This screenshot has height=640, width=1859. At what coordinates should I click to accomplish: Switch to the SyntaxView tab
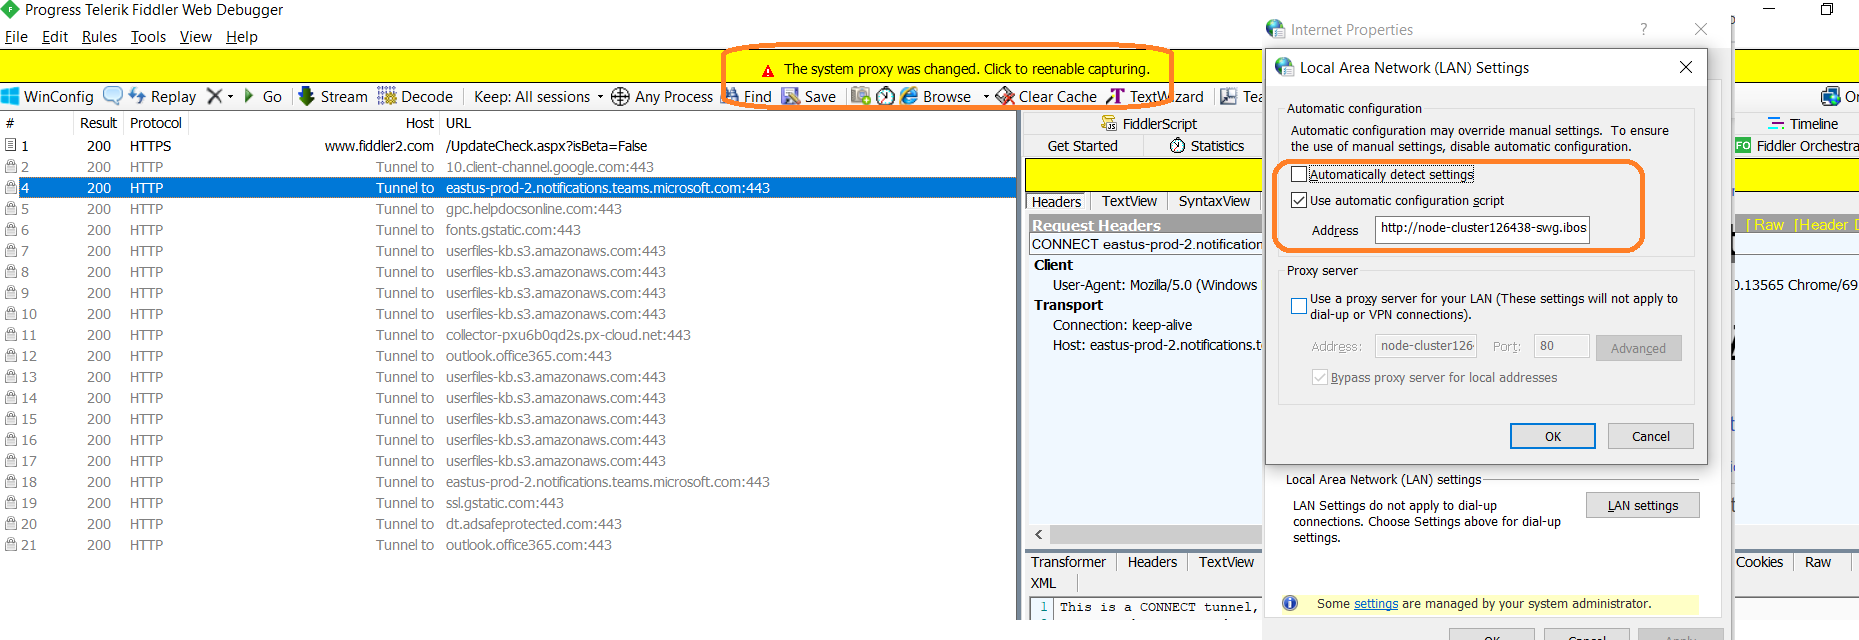1213,202
